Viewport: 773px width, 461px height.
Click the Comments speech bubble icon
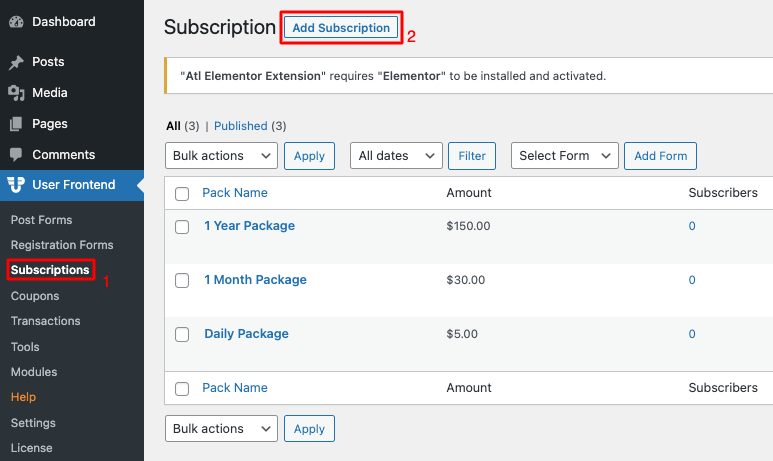click(x=16, y=155)
